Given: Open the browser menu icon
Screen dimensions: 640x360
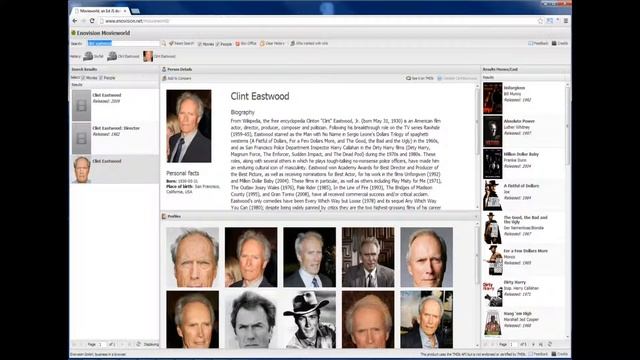Looking at the screenshot, I should tap(566, 21).
